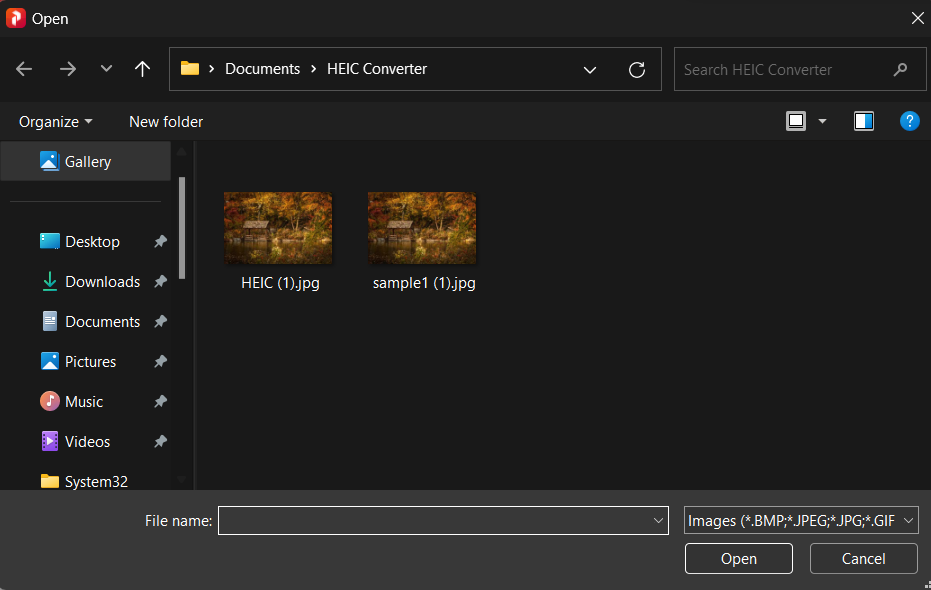Image resolution: width=931 pixels, height=590 pixels.
Task: Toggle pin for Videos folder
Action: tap(159, 441)
